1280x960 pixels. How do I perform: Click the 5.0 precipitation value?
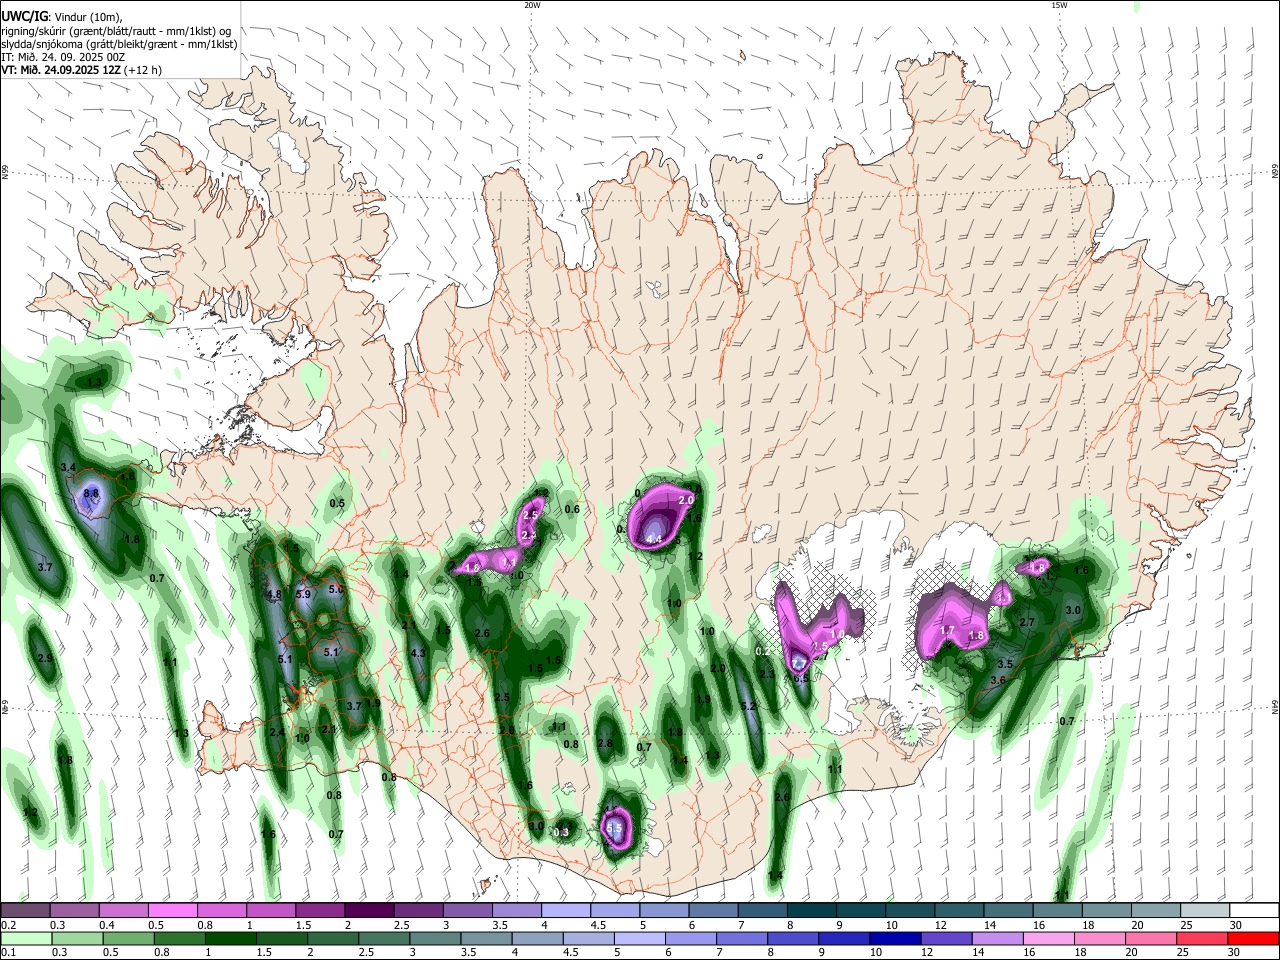coord(336,590)
